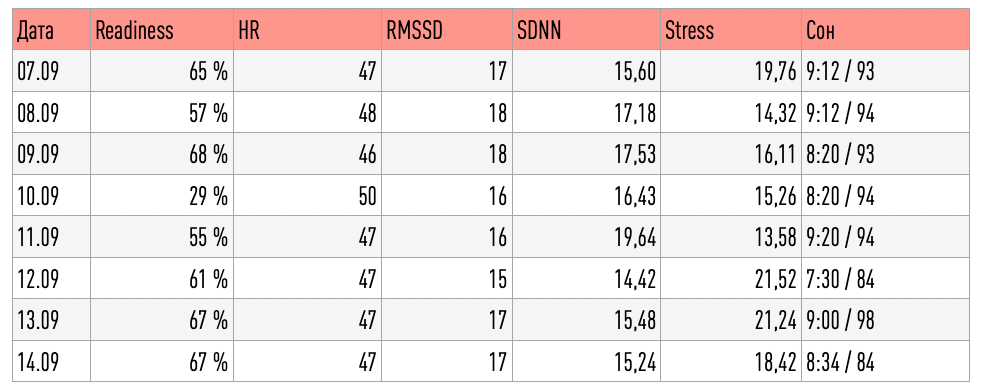Select the SDNN column header
The height and width of the screenshot is (390, 981).
click(x=586, y=29)
